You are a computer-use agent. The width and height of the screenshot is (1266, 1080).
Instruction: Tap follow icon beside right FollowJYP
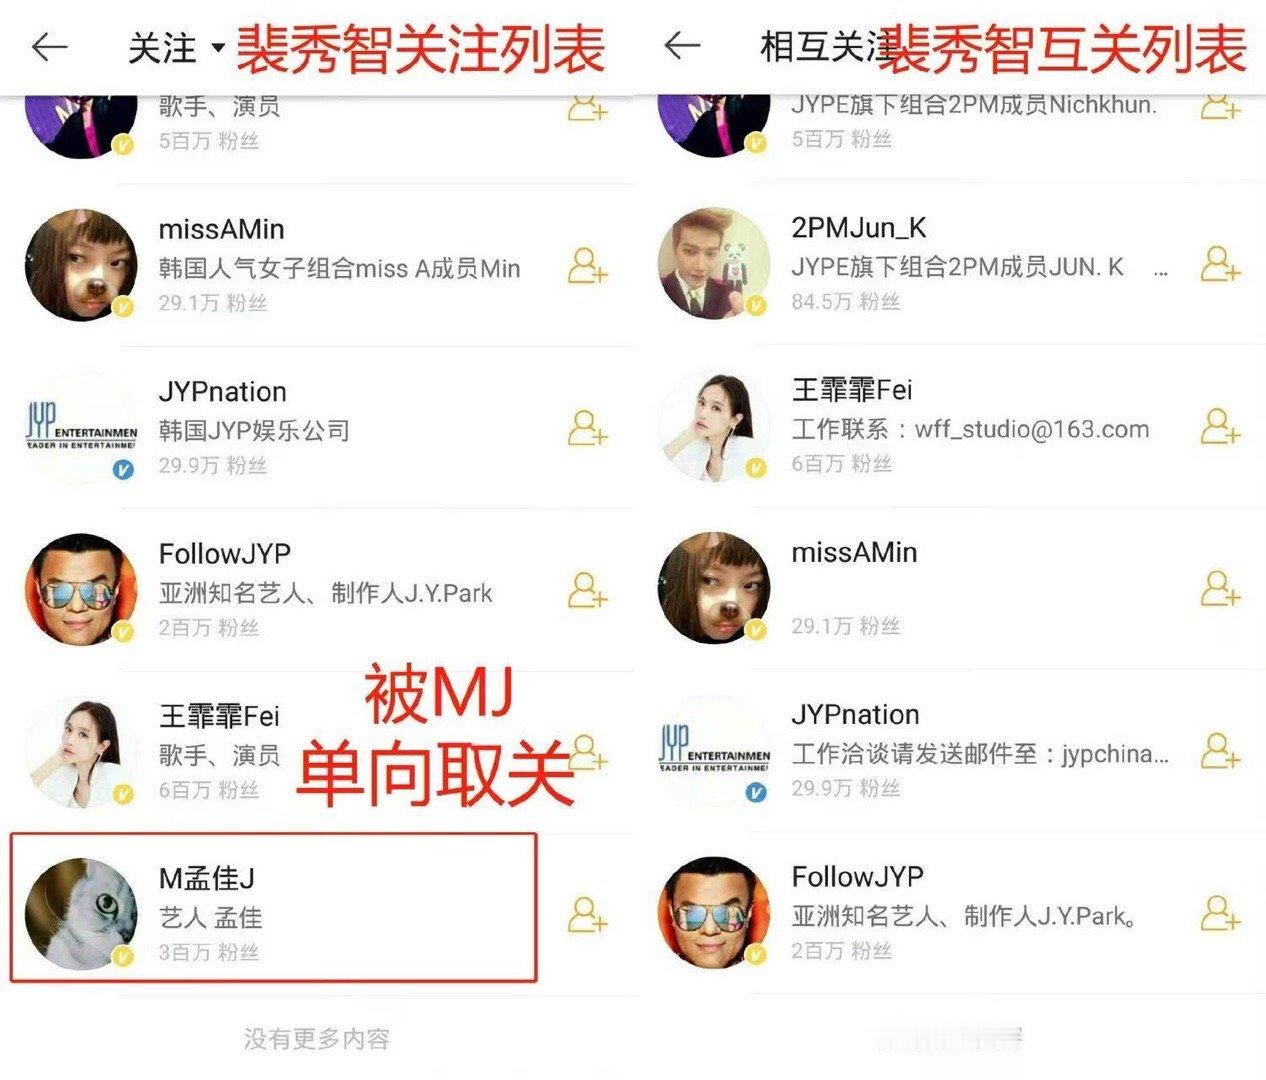[x=1220, y=913]
